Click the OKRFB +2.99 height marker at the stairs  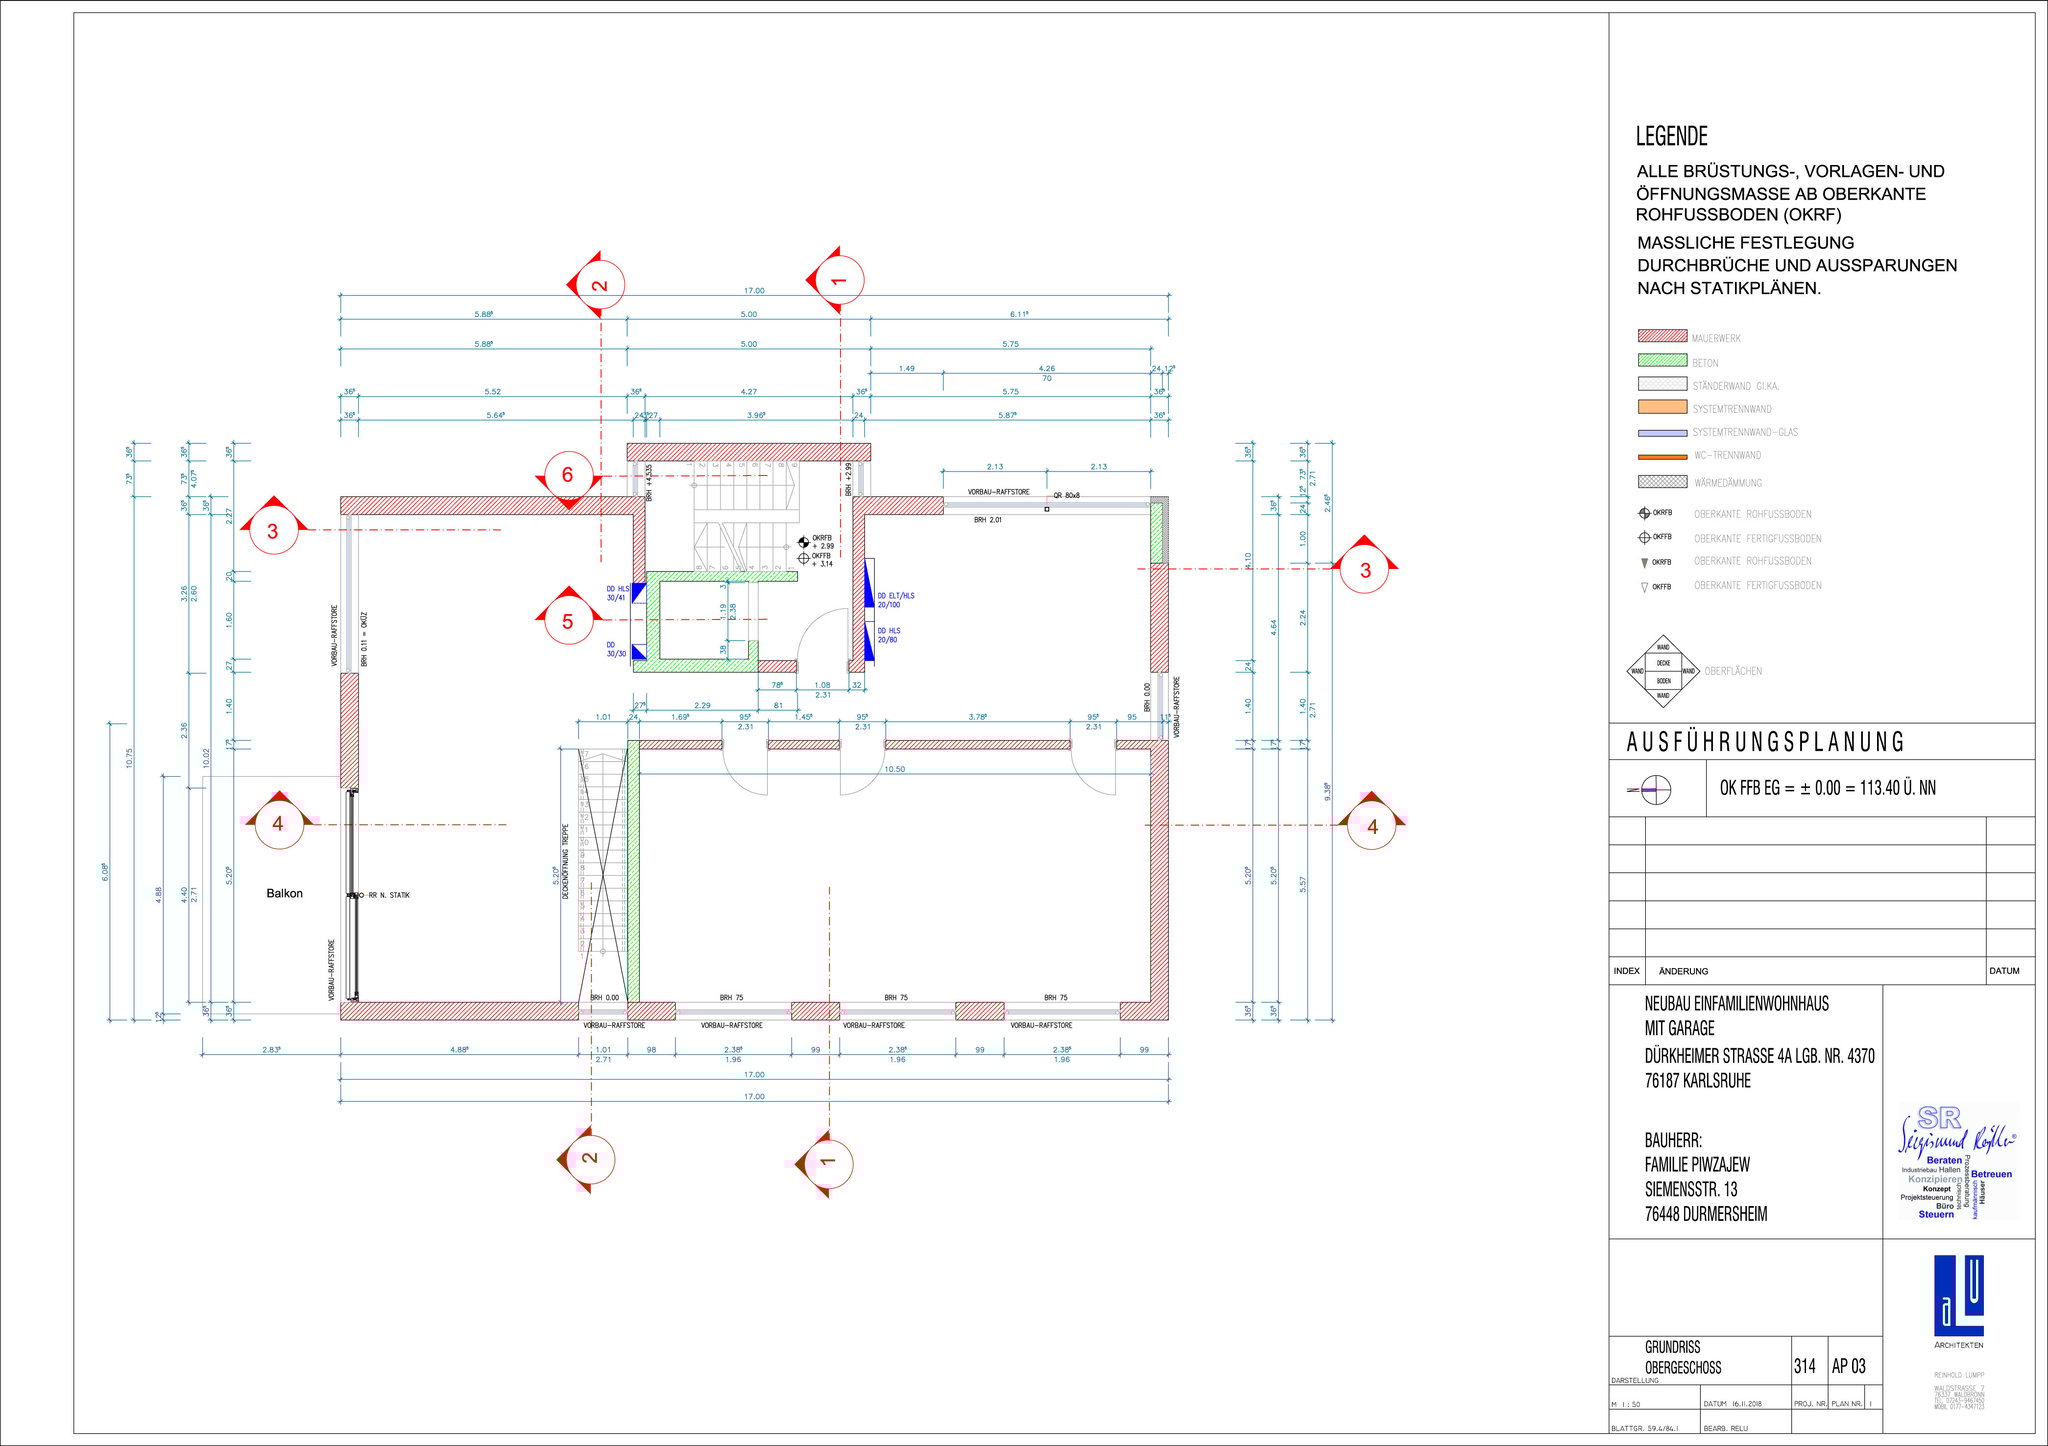click(804, 542)
